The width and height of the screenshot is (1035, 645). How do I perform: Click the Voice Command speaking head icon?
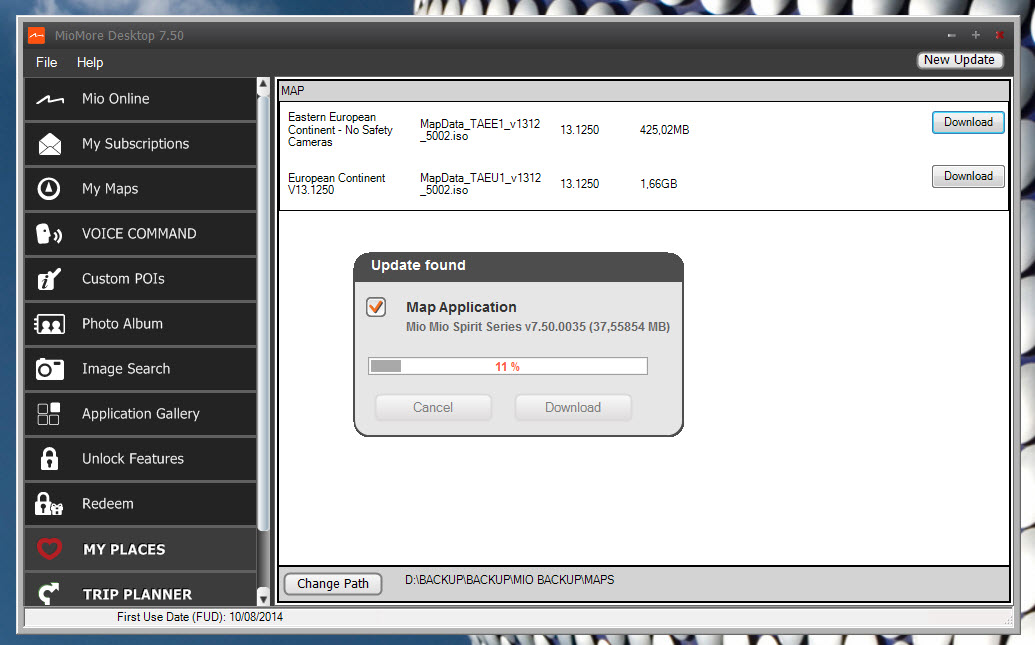click(x=49, y=234)
